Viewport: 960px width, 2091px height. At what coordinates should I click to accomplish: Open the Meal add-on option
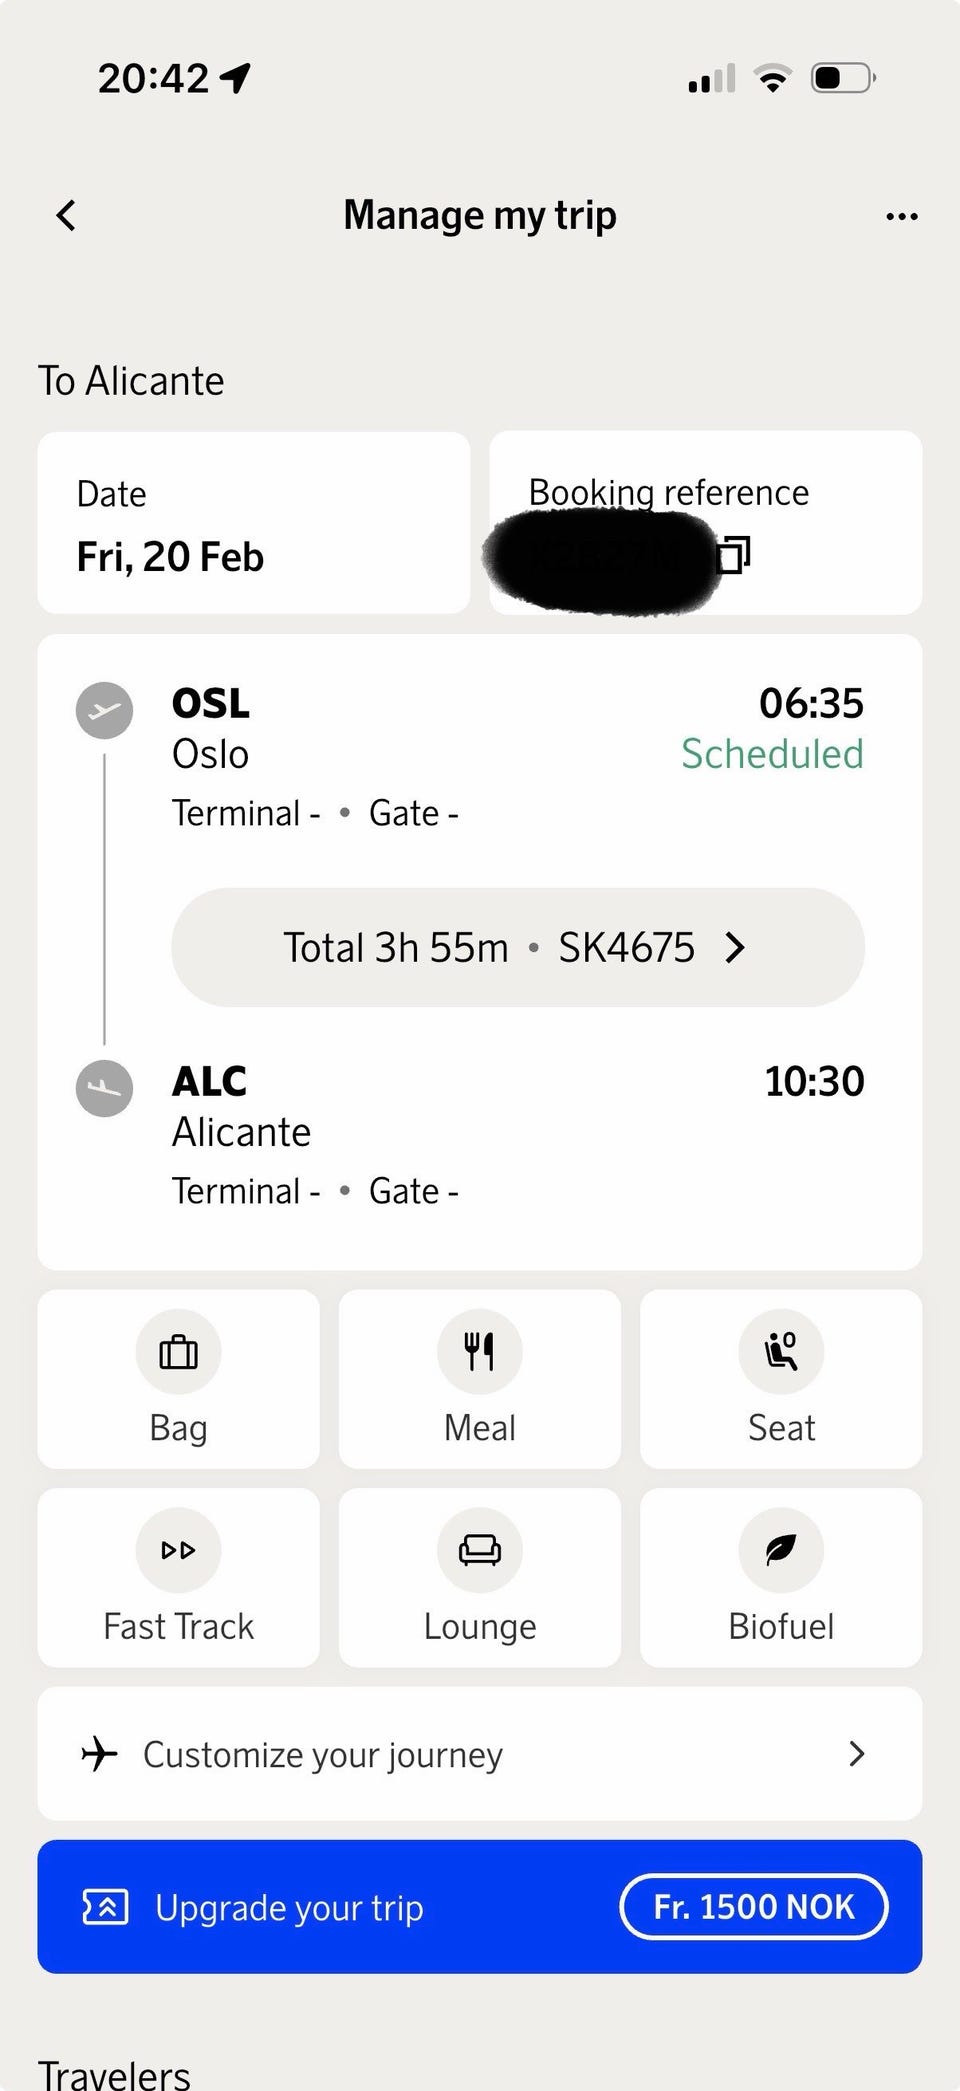click(479, 1378)
